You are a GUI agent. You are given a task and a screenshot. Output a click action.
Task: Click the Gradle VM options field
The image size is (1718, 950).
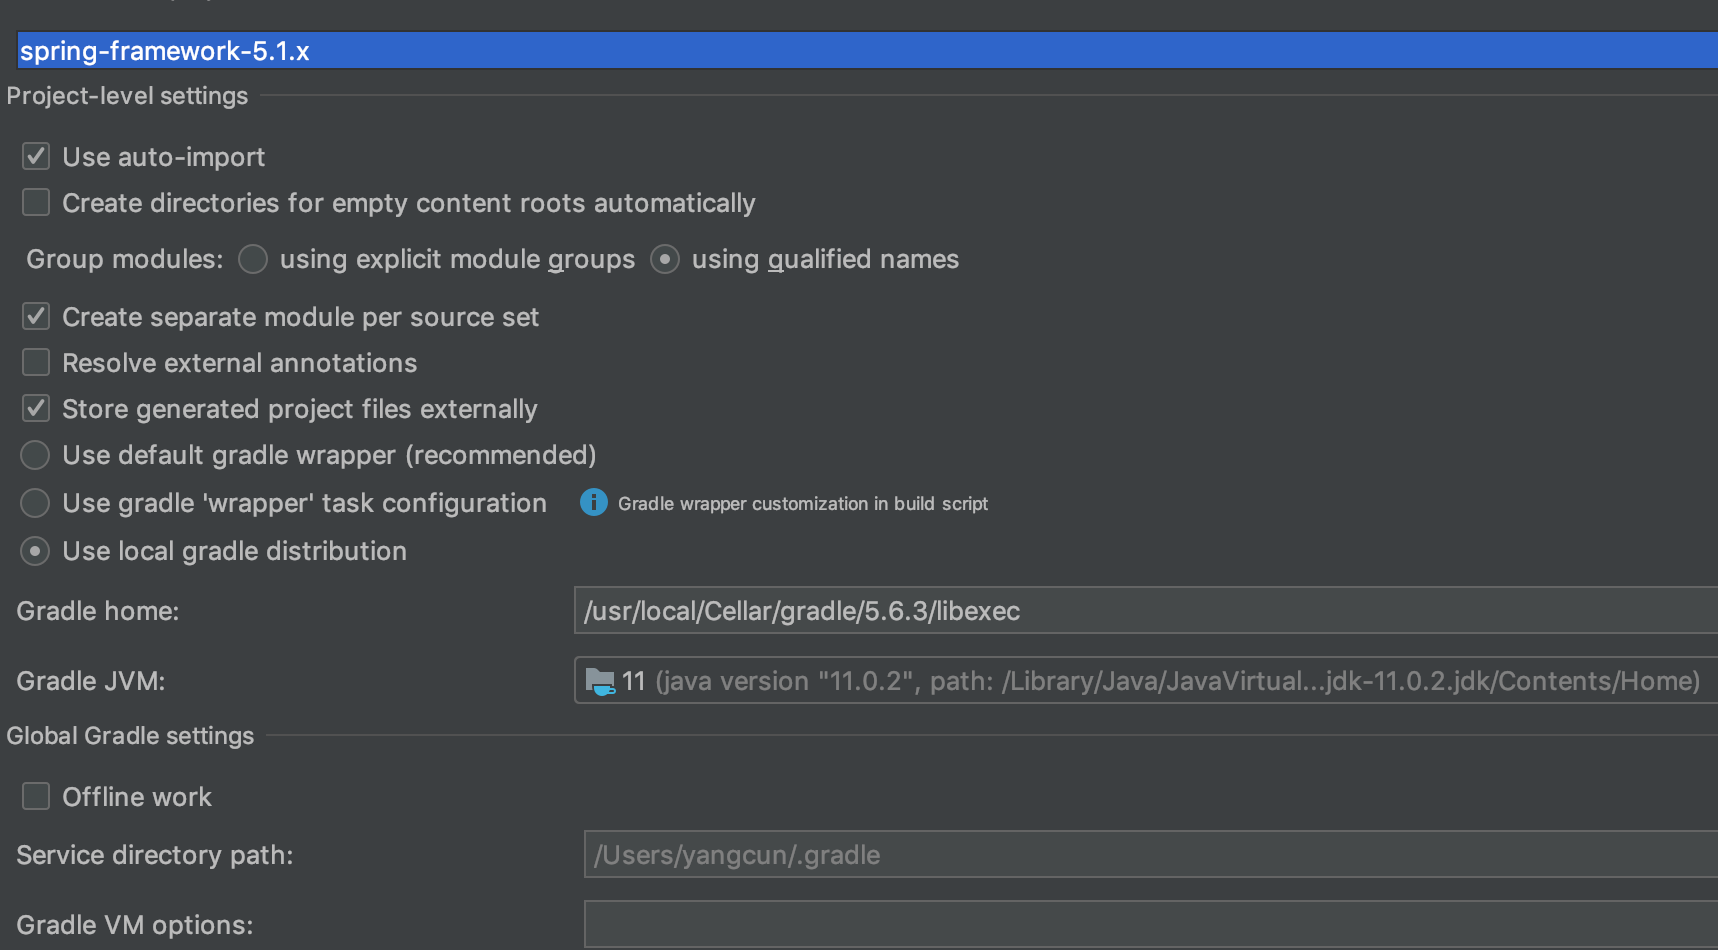pyautogui.click(x=1151, y=924)
